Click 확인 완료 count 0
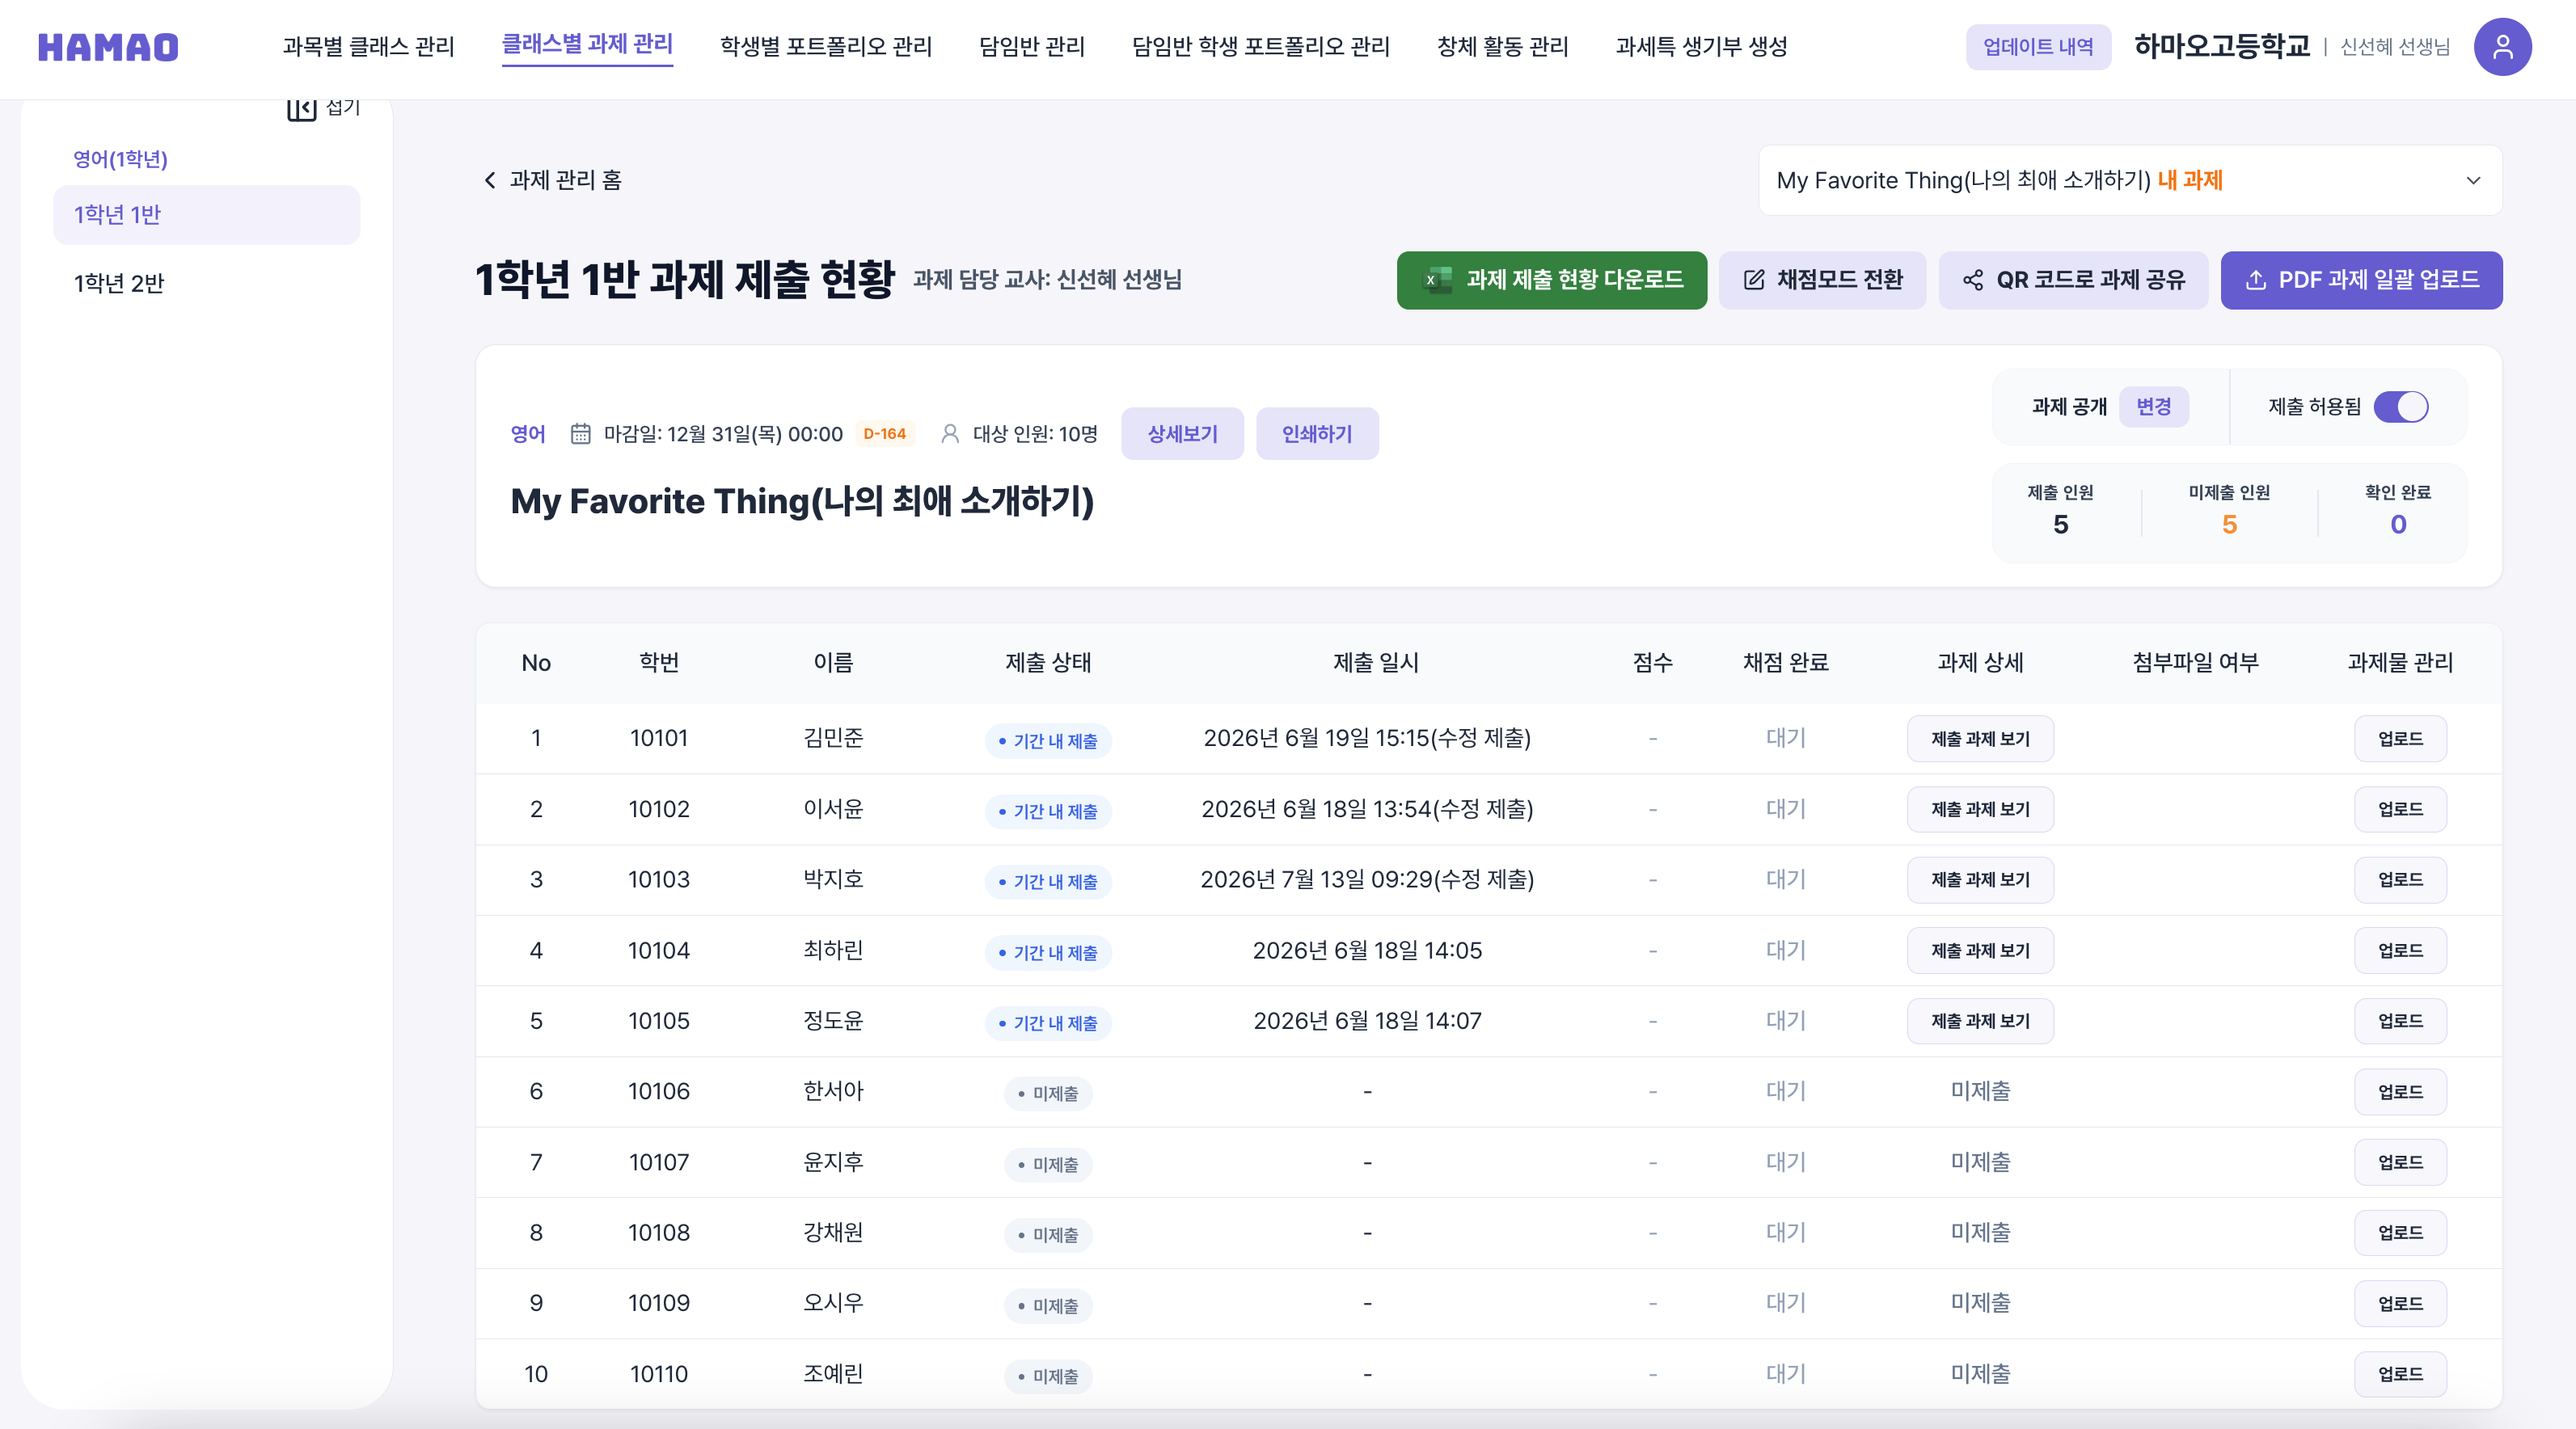 coord(2398,525)
